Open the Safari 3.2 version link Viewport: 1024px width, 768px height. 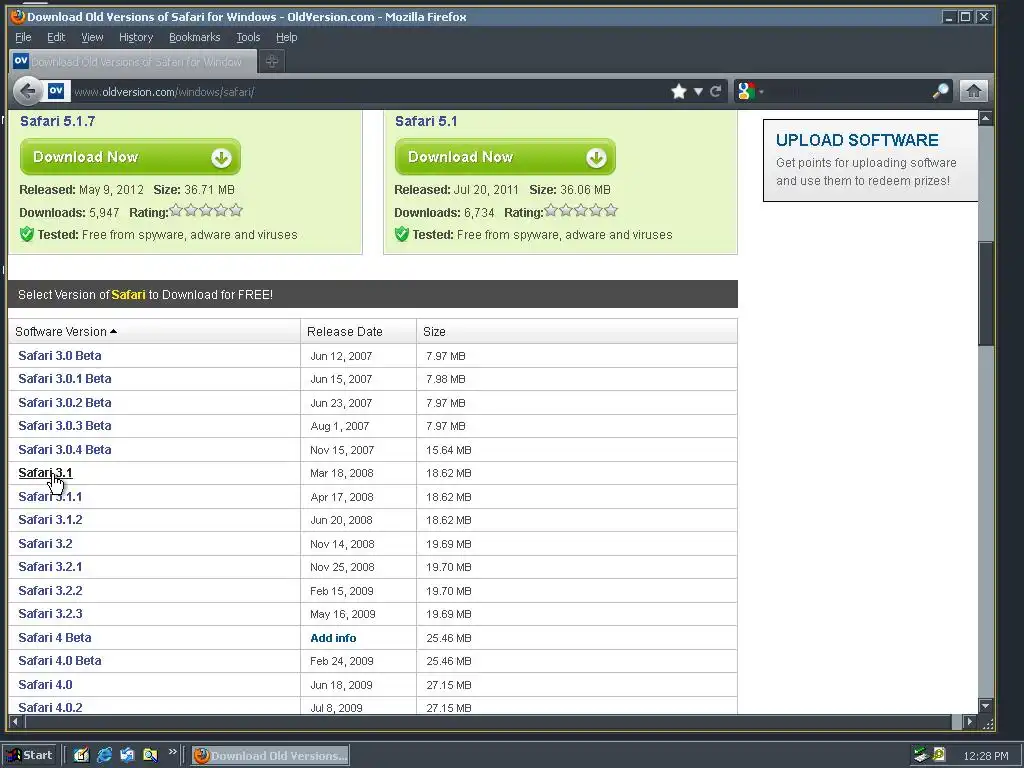click(45, 544)
